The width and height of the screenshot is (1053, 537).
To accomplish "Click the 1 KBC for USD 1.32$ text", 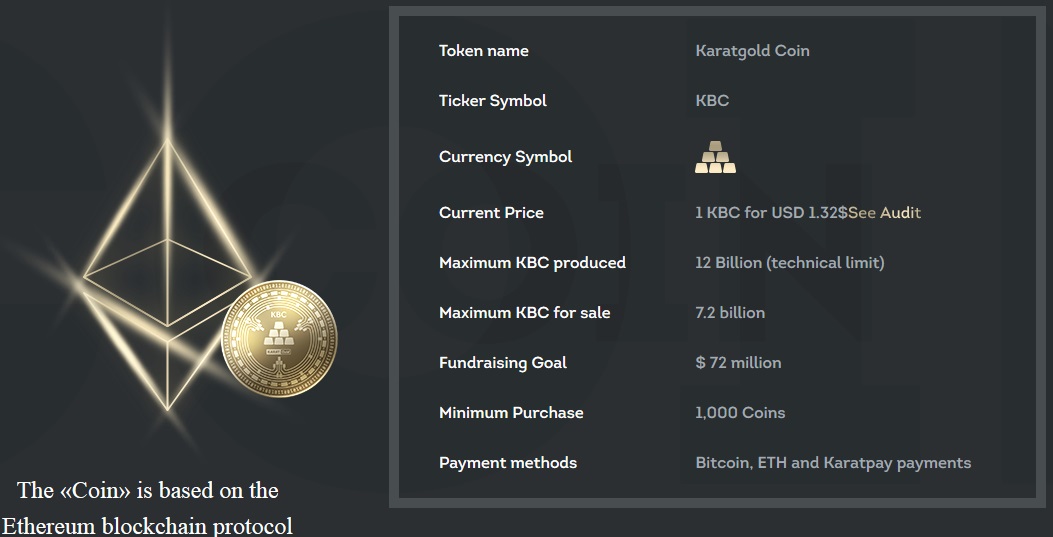I will [771, 213].
